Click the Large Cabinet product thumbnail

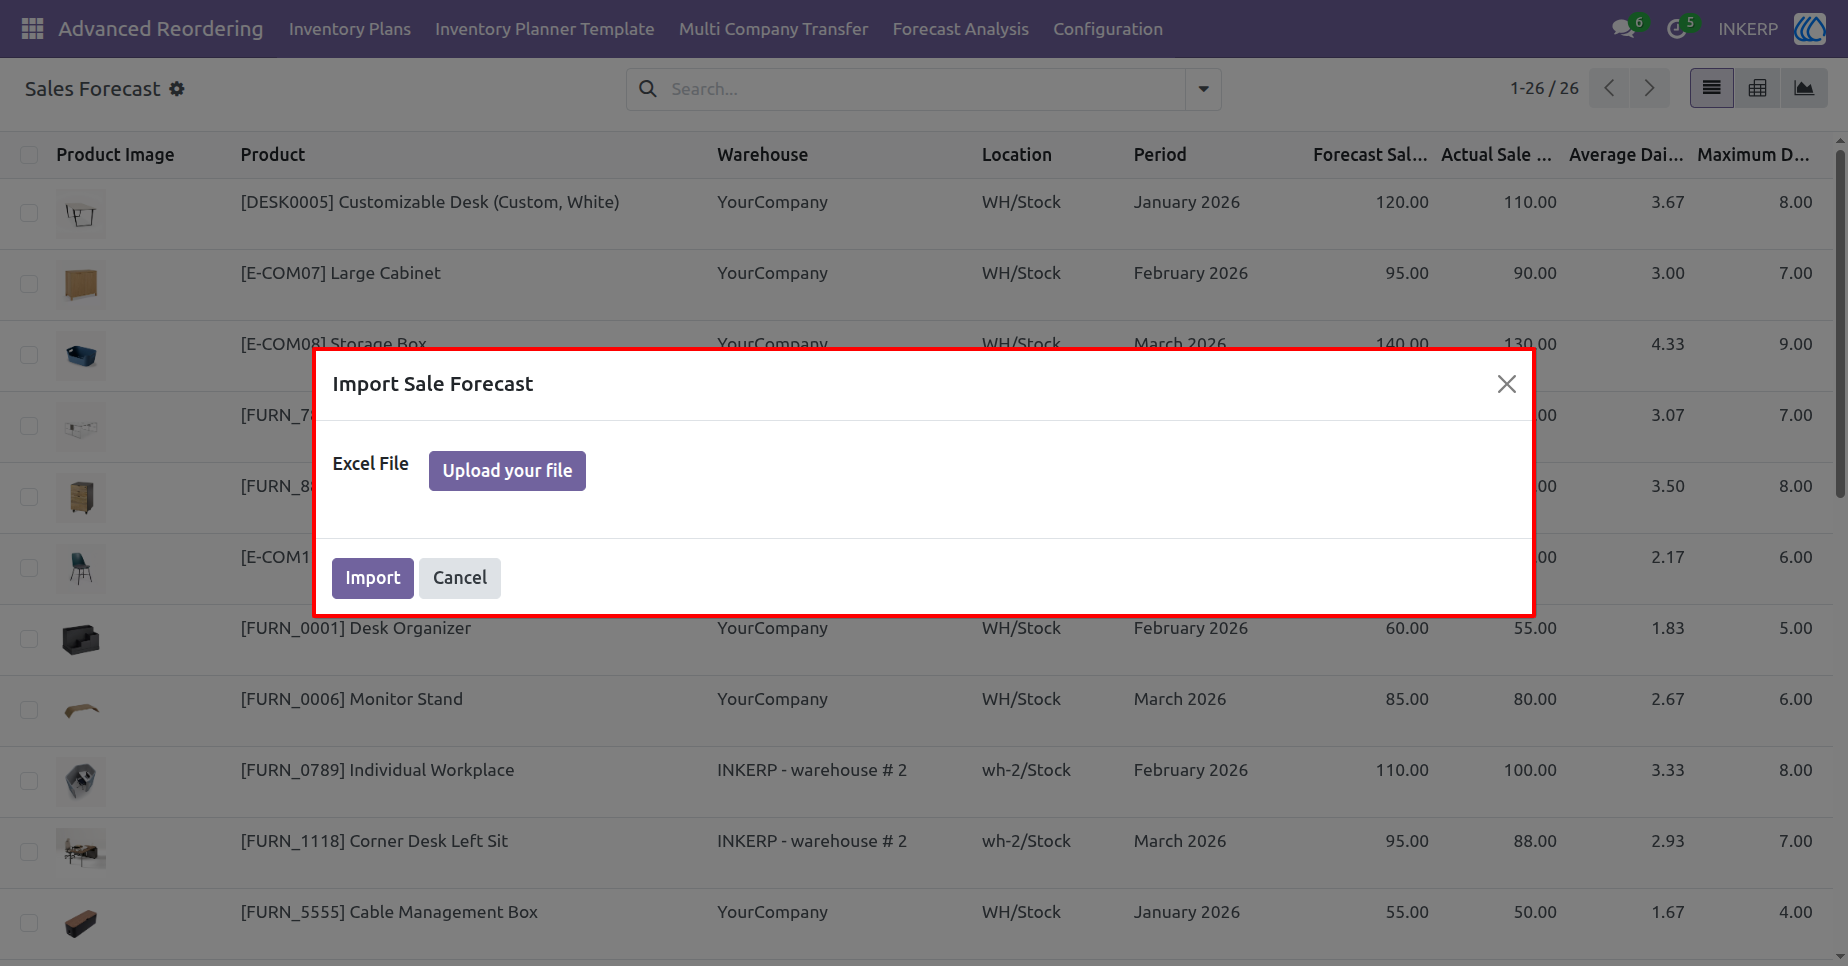tap(81, 285)
